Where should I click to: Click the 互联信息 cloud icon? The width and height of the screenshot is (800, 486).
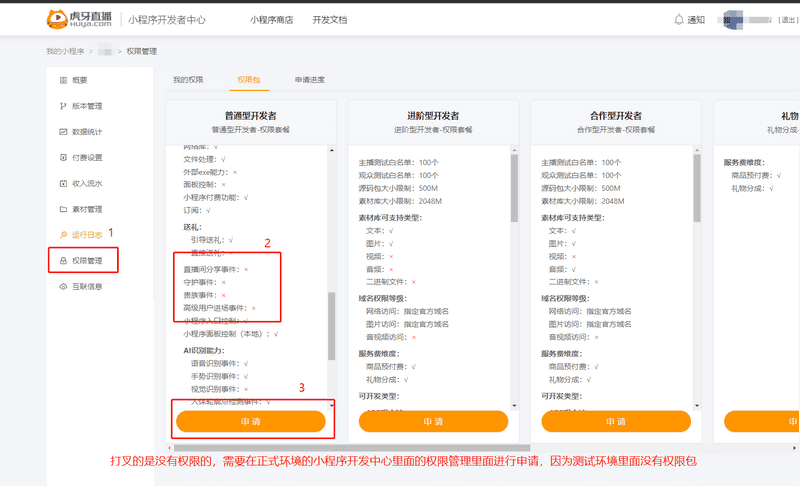63,286
